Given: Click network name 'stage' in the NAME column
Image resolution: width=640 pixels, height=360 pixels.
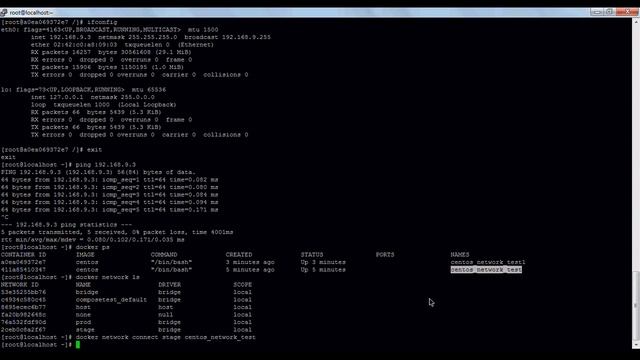Looking at the screenshot, I should [x=85, y=330].
